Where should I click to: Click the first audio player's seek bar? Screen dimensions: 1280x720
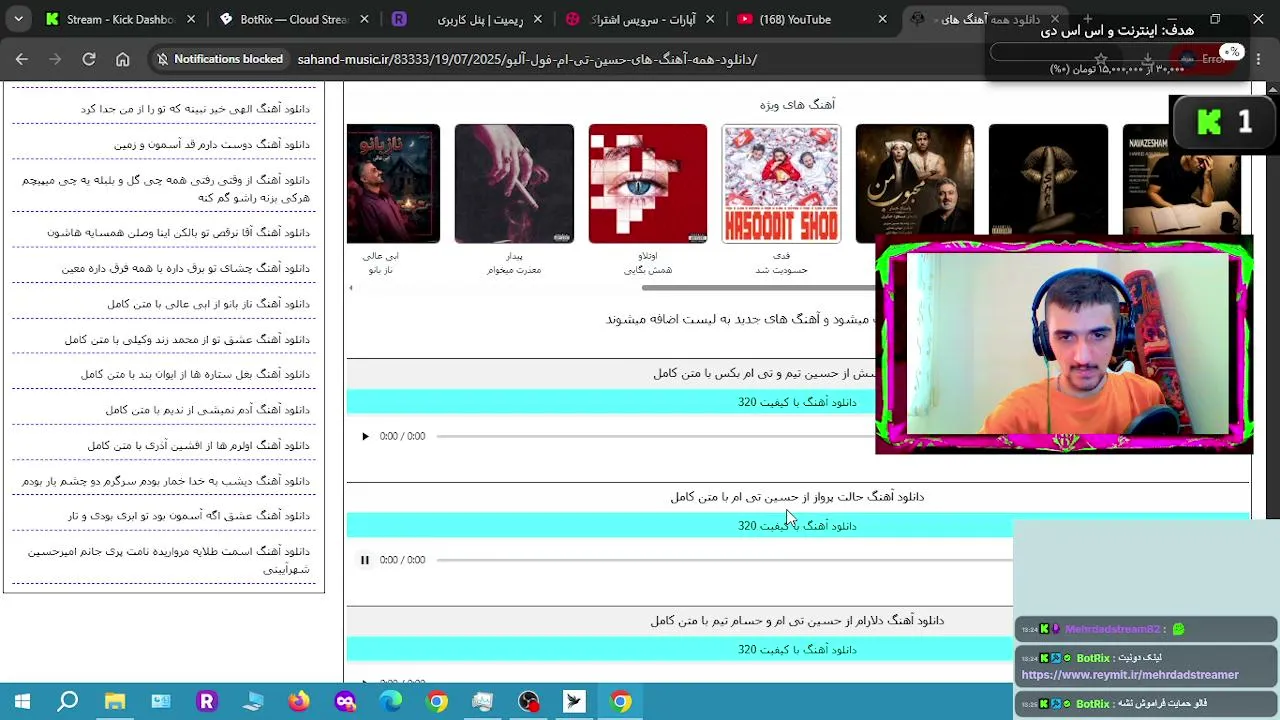(655, 436)
